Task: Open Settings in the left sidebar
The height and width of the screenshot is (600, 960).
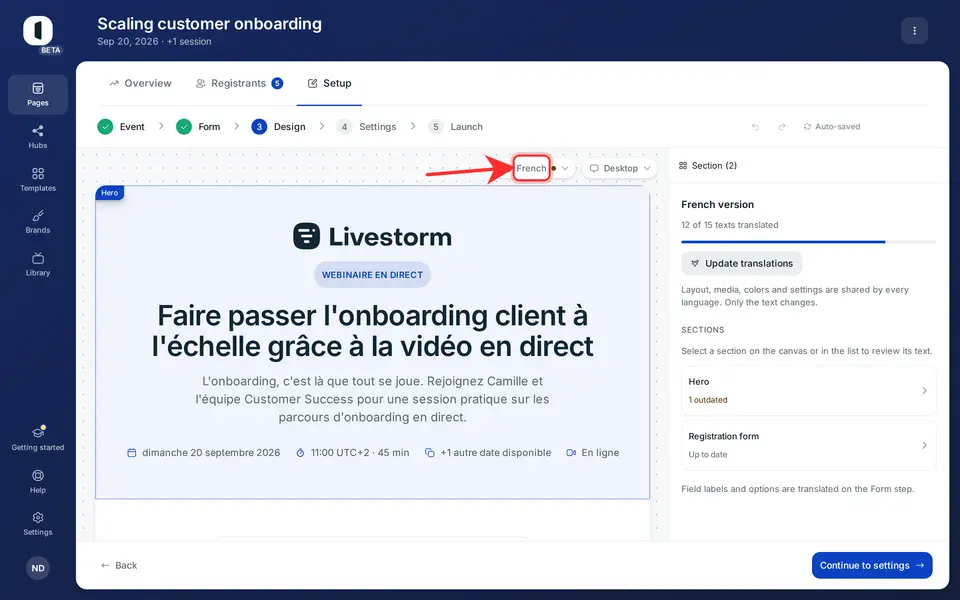Action: 38,524
